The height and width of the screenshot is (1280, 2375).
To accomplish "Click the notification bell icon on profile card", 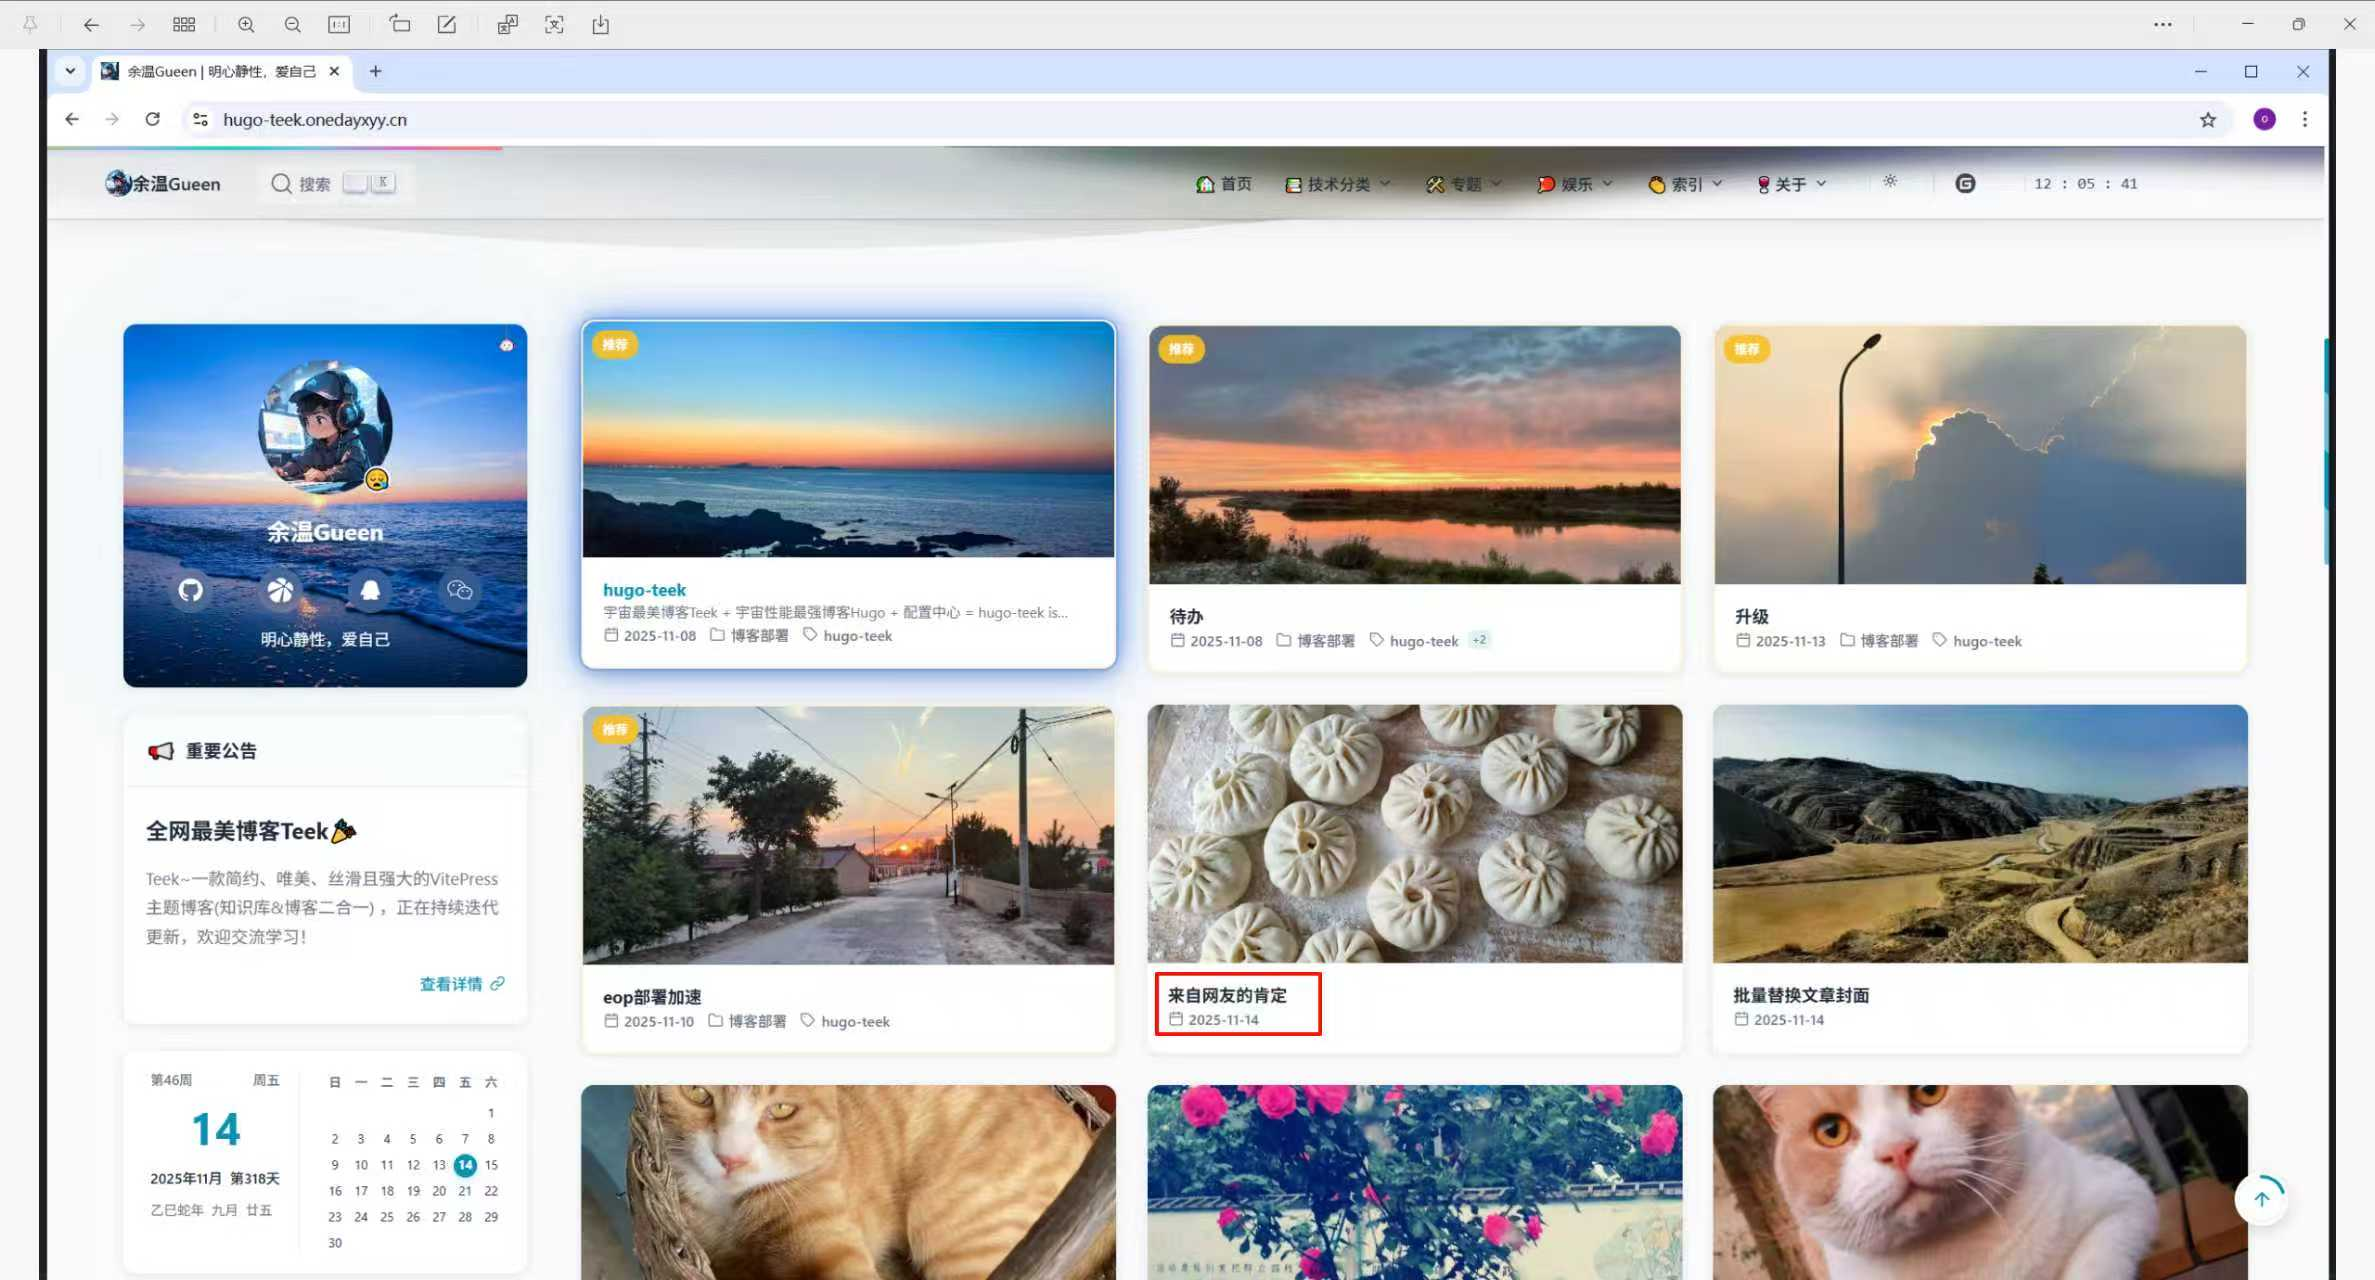I will 369,590.
